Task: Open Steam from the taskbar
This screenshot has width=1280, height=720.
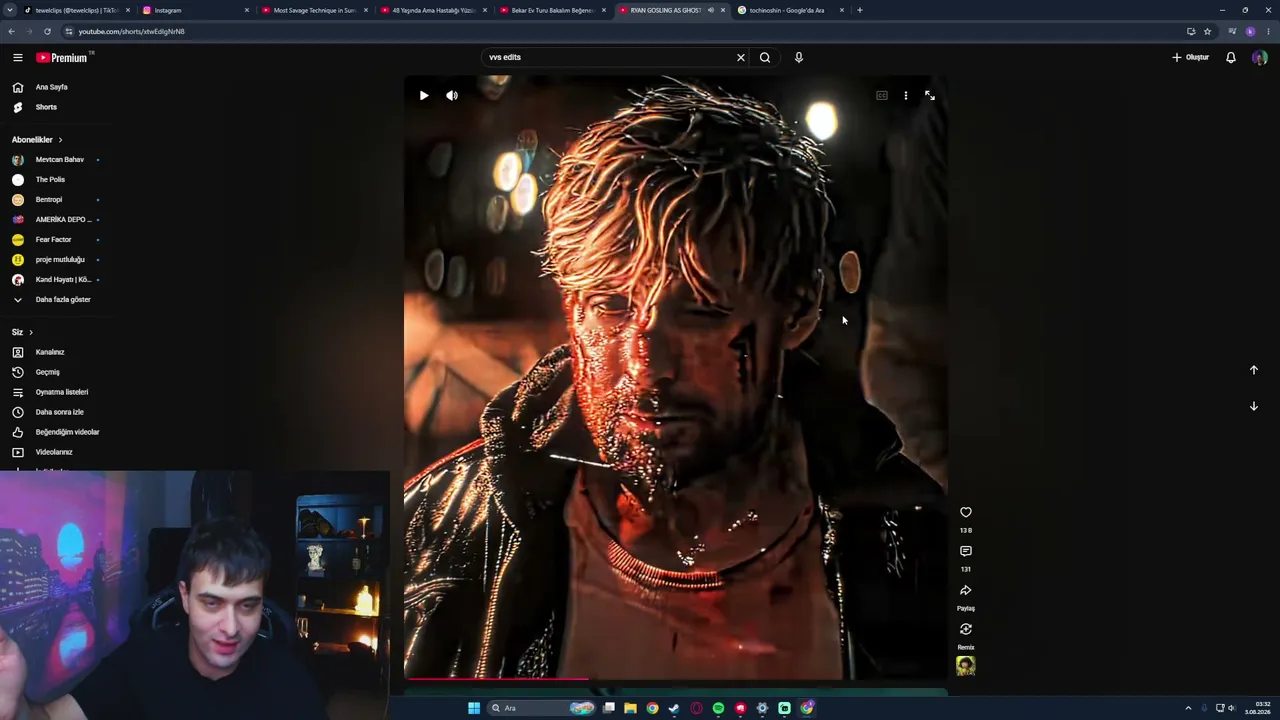Action: (674, 708)
